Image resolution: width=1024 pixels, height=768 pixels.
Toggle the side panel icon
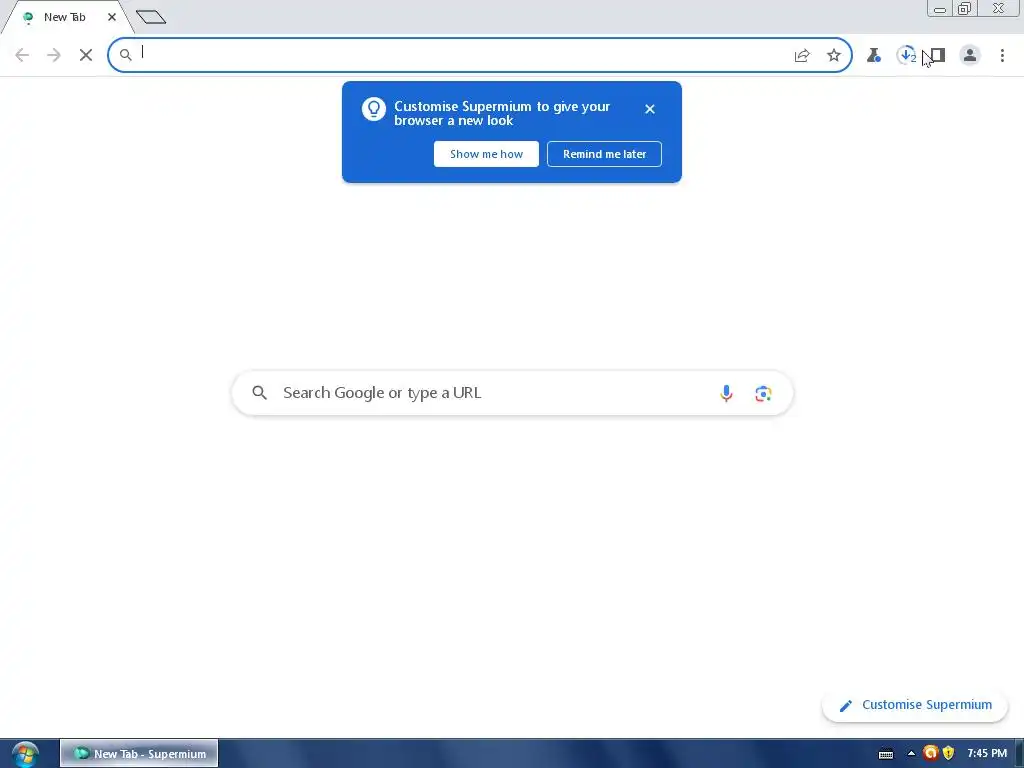(937, 56)
